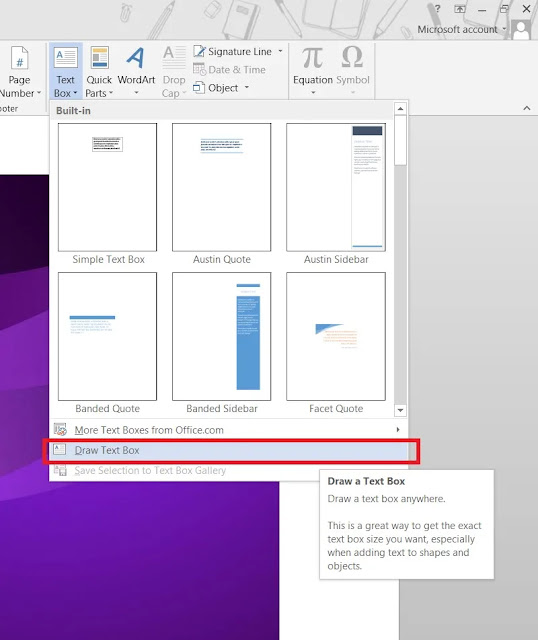Open More Text Boxes from Office.com submenu
The image size is (538, 640).
coord(229,430)
